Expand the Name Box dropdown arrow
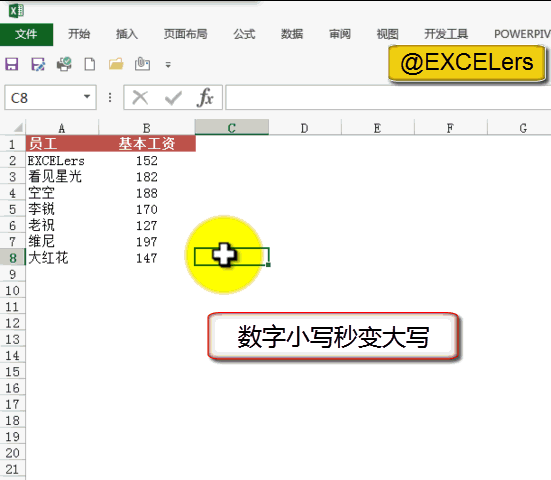551x480 pixels. pos(87,97)
